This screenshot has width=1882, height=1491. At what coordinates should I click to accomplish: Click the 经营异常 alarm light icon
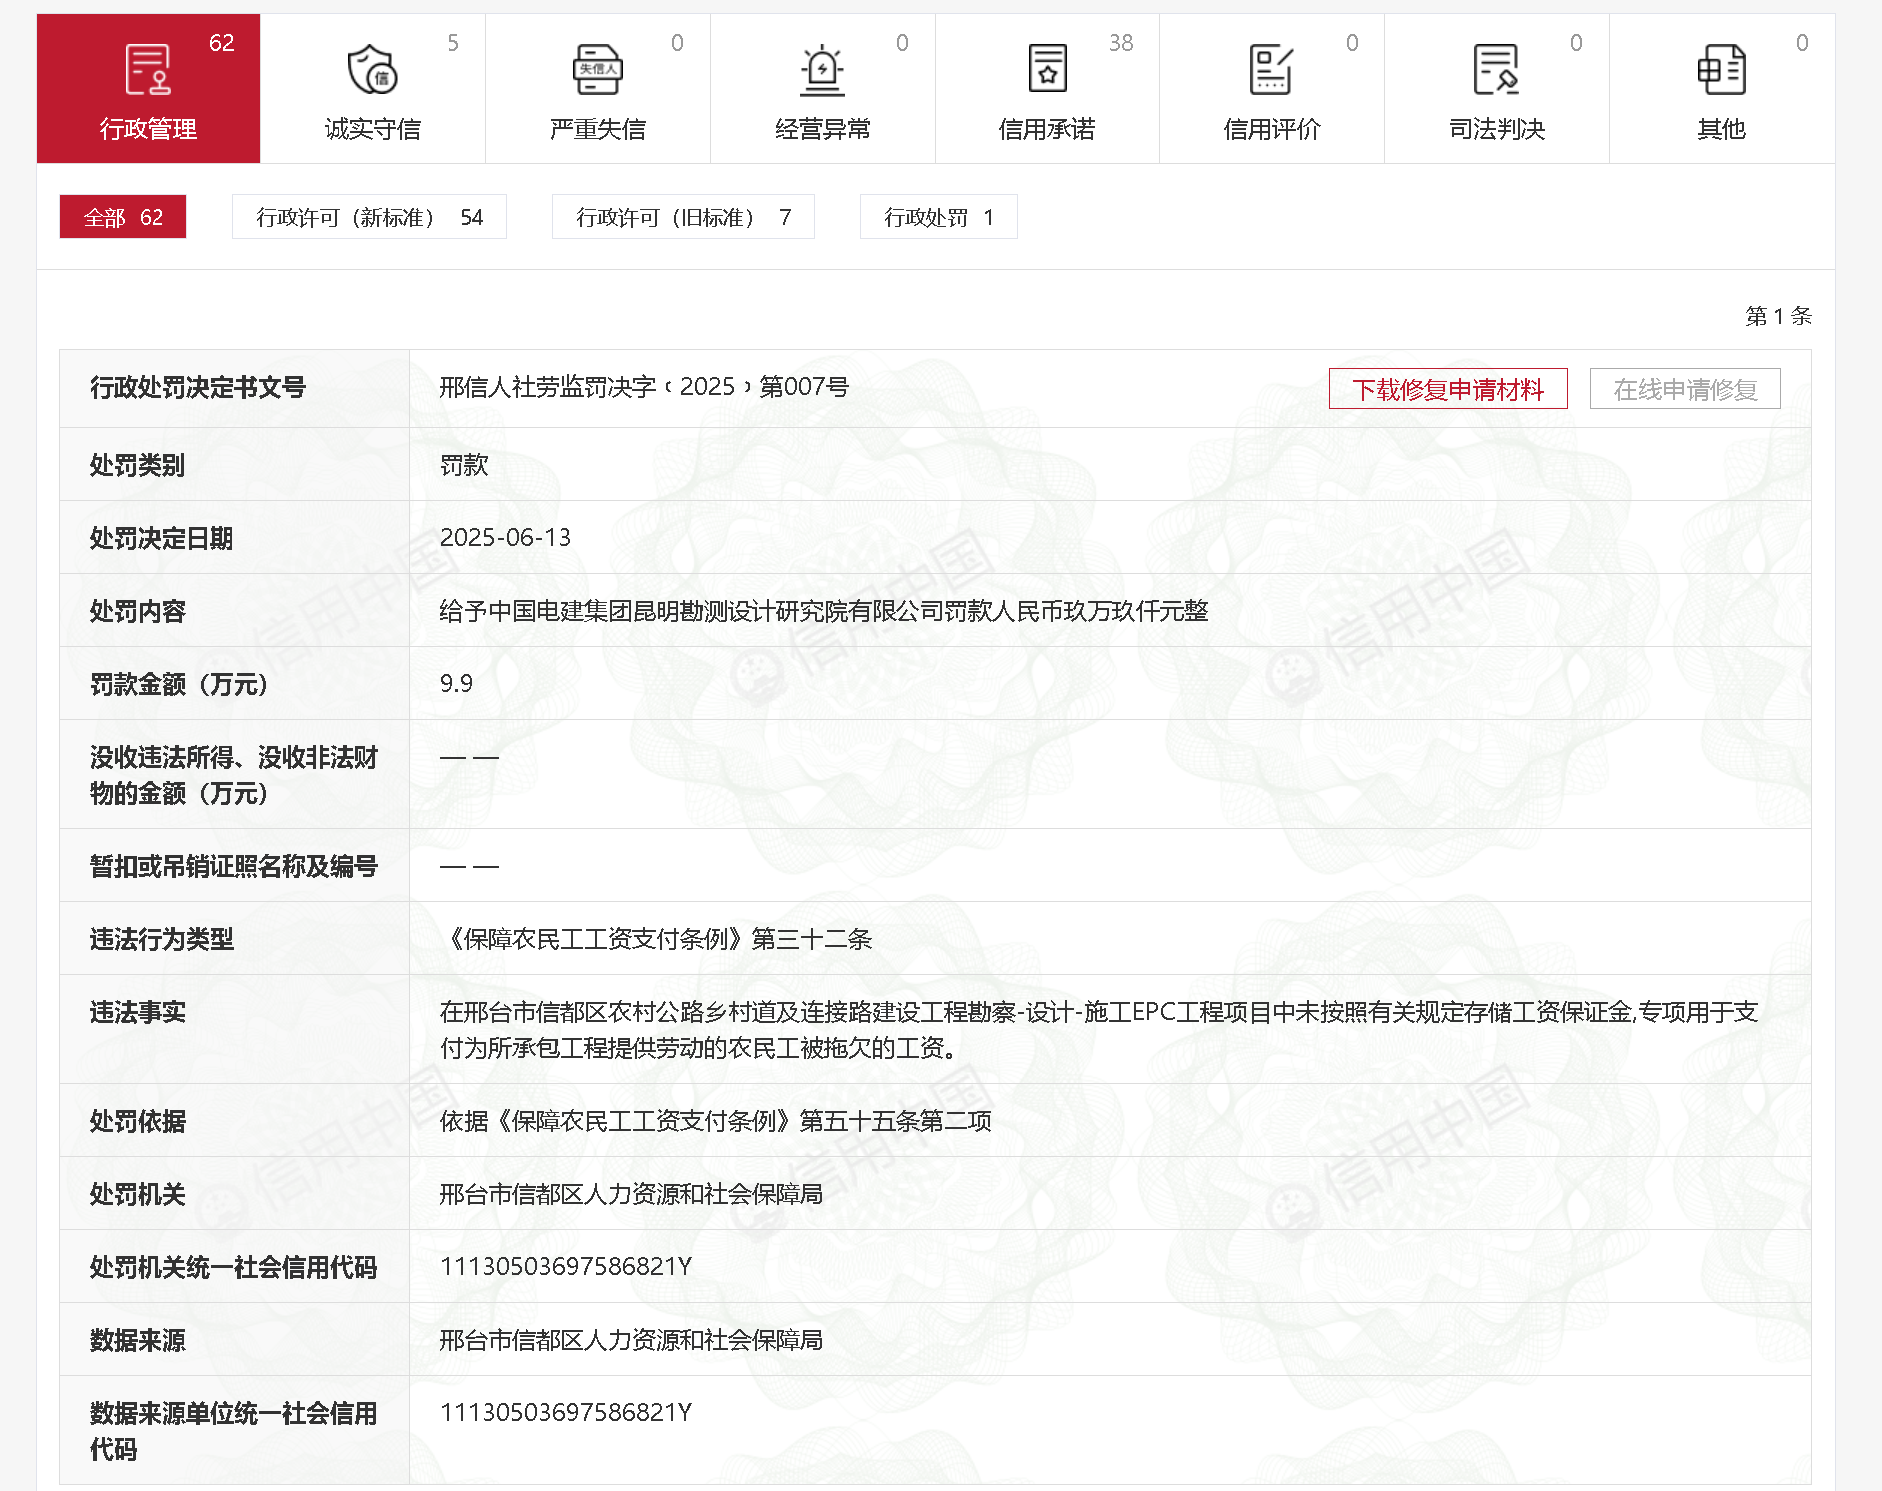tap(822, 70)
